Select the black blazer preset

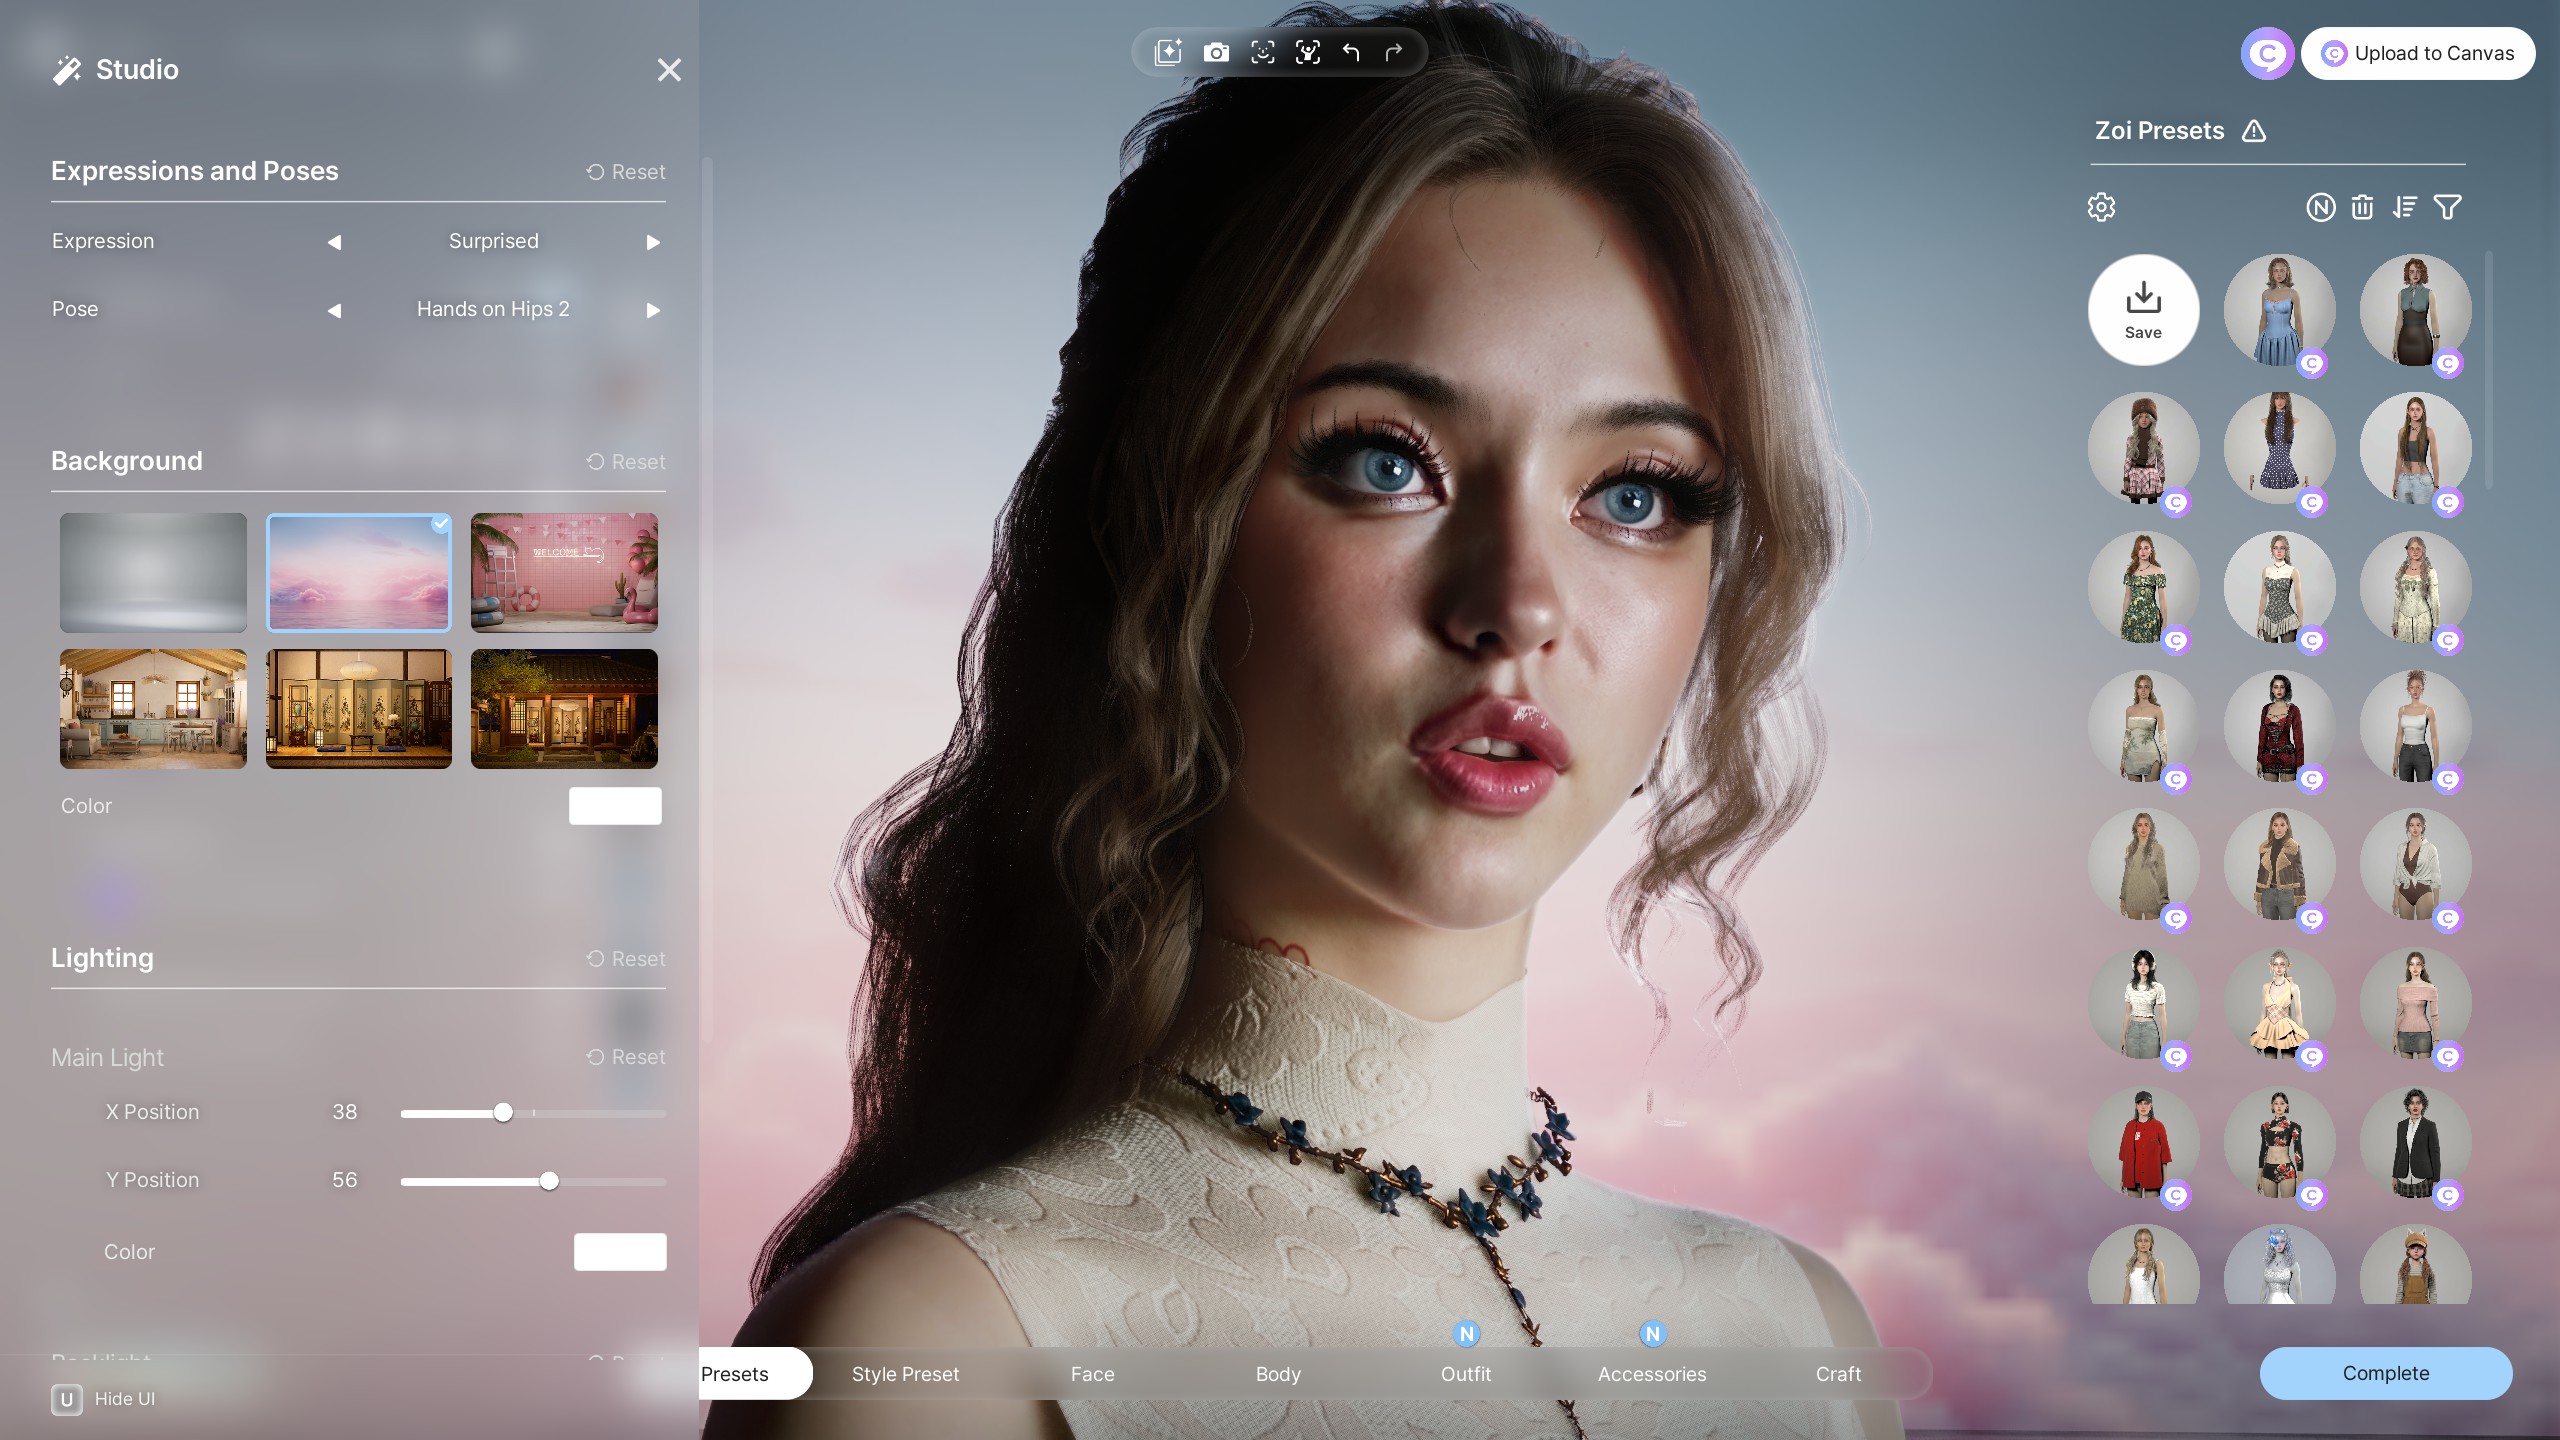pos(2415,1142)
